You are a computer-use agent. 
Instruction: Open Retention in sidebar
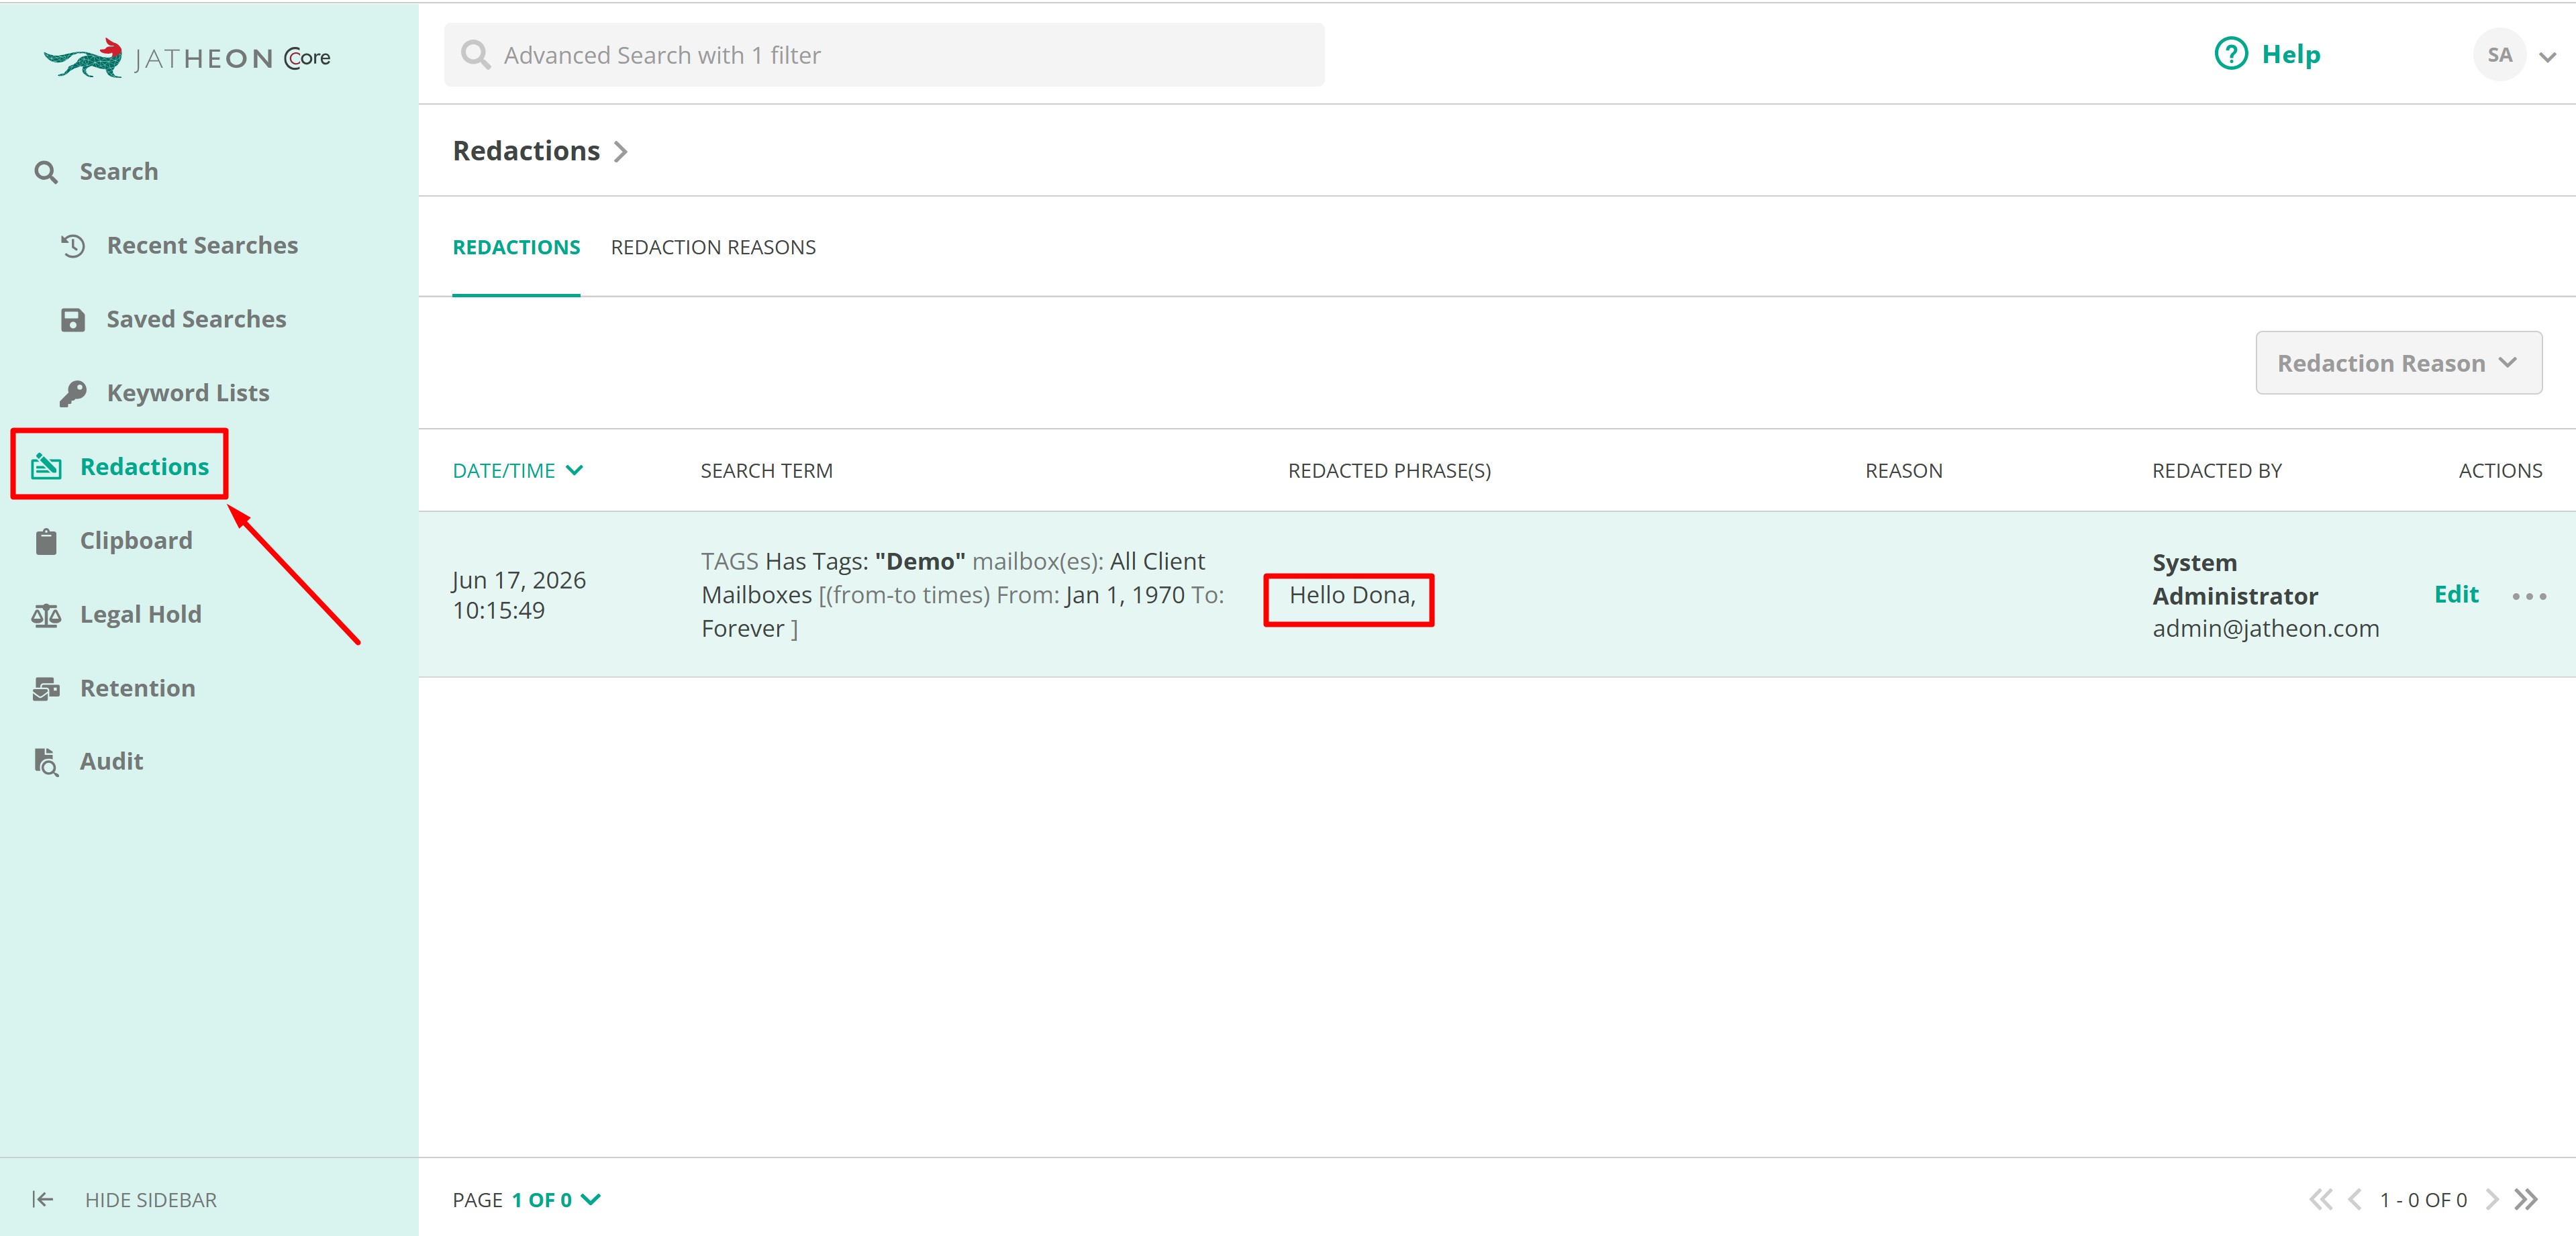(x=137, y=689)
